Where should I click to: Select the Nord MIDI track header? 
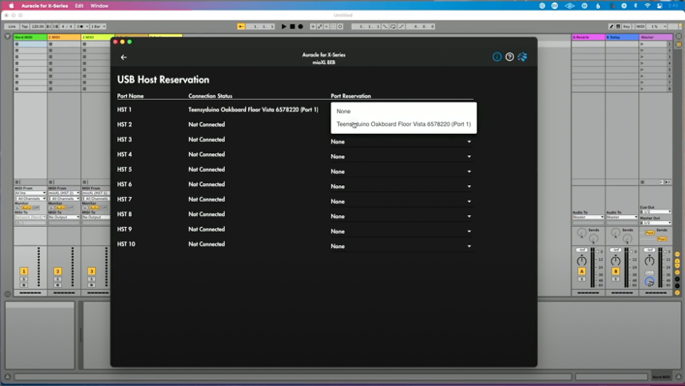click(x=30, y=38)
